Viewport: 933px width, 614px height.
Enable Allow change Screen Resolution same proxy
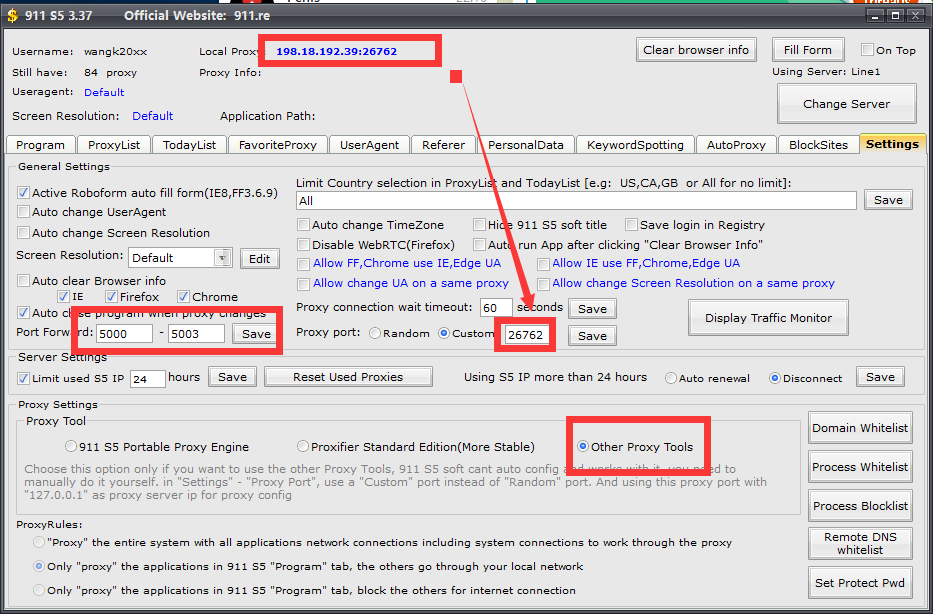(x=543, y=284)
